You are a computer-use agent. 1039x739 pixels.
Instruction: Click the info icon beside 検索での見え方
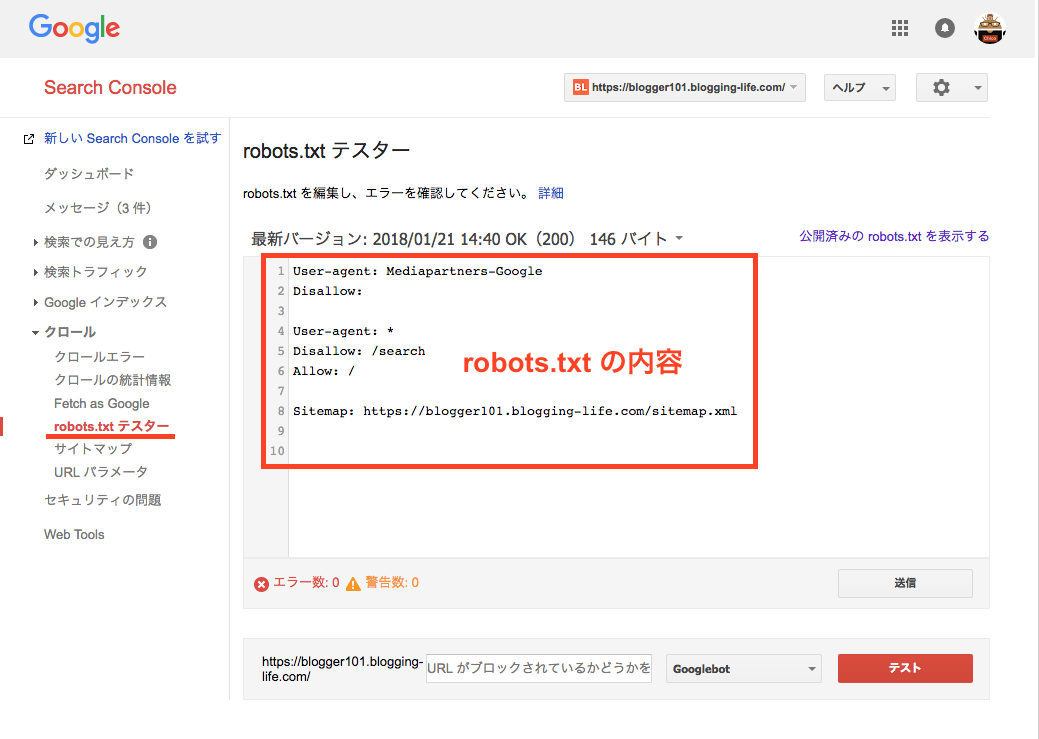coord(150,242)
